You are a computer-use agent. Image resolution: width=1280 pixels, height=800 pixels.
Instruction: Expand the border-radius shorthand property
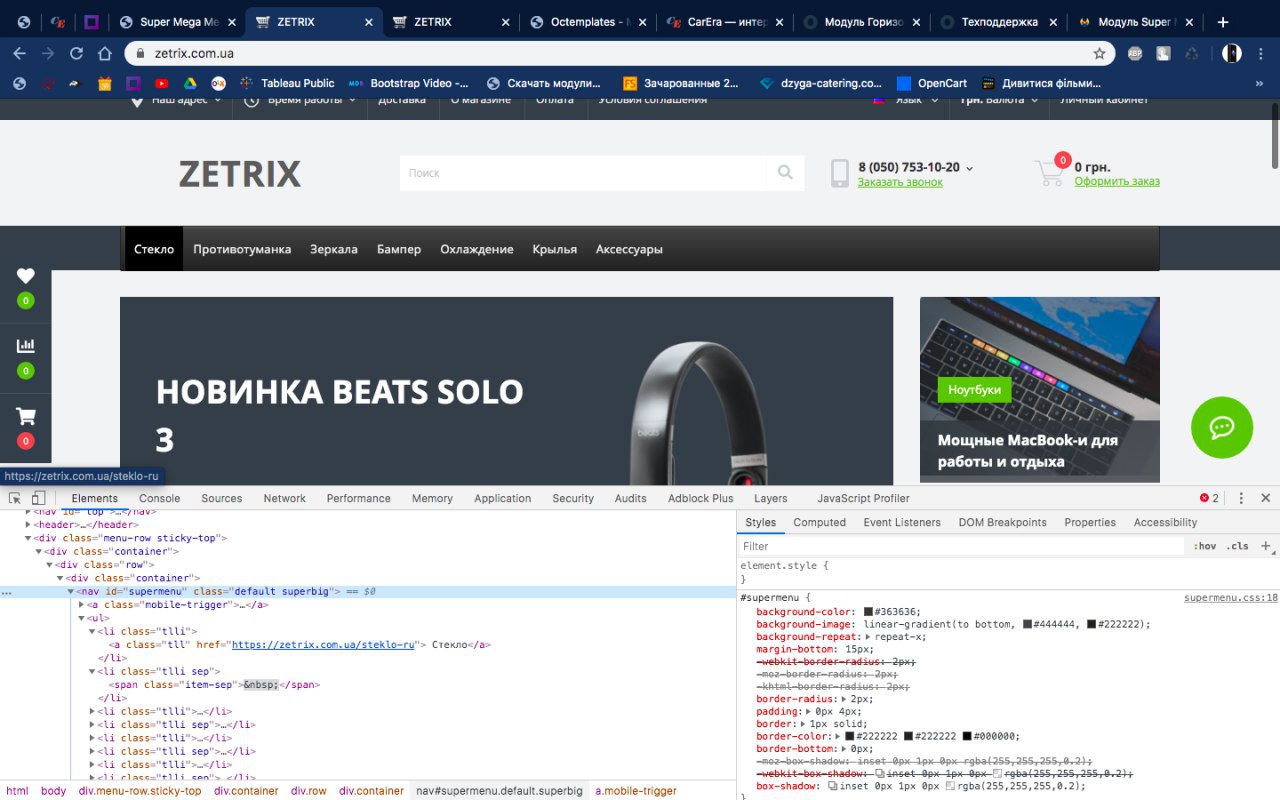click(845, 699)
